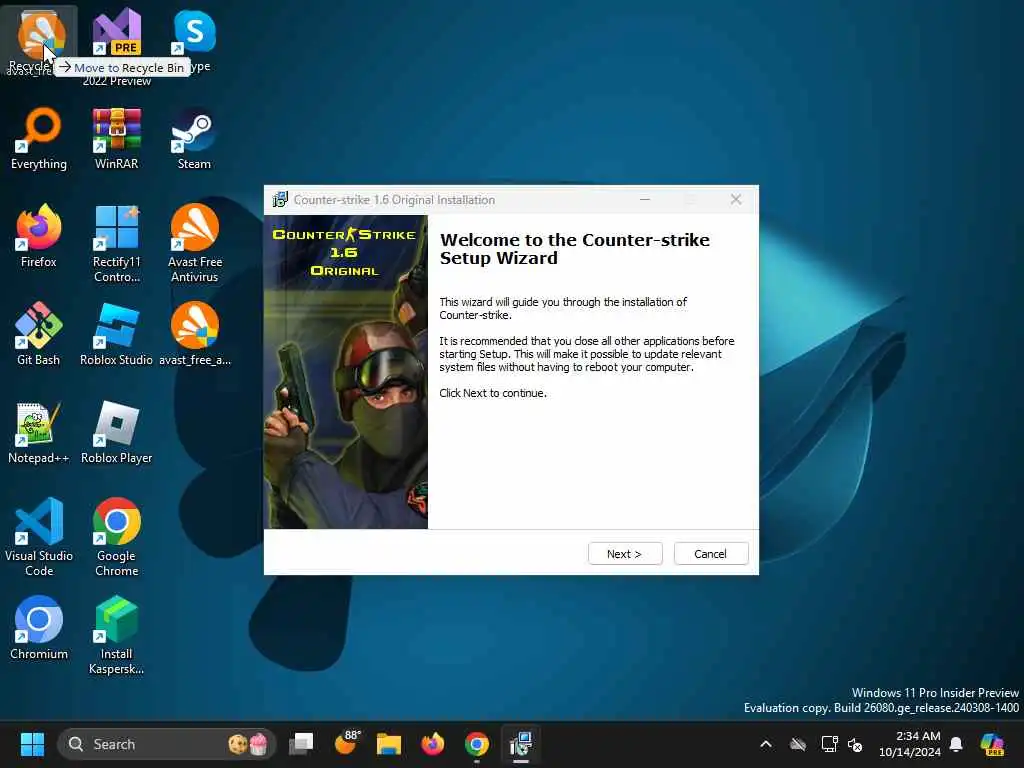Viewport: 1024px width, 768px height.
Task: Open the Everything desktop shortcut
Action: point(39,139)
